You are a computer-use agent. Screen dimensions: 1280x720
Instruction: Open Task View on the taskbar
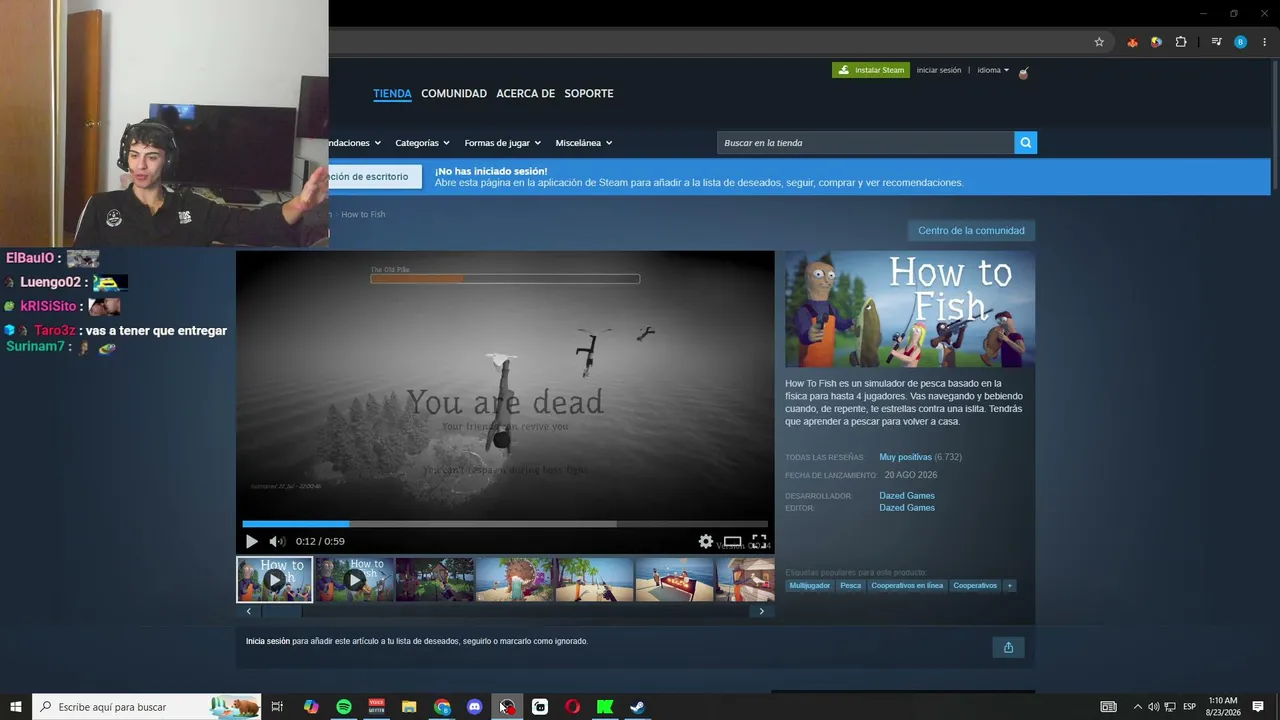(277, 707)
